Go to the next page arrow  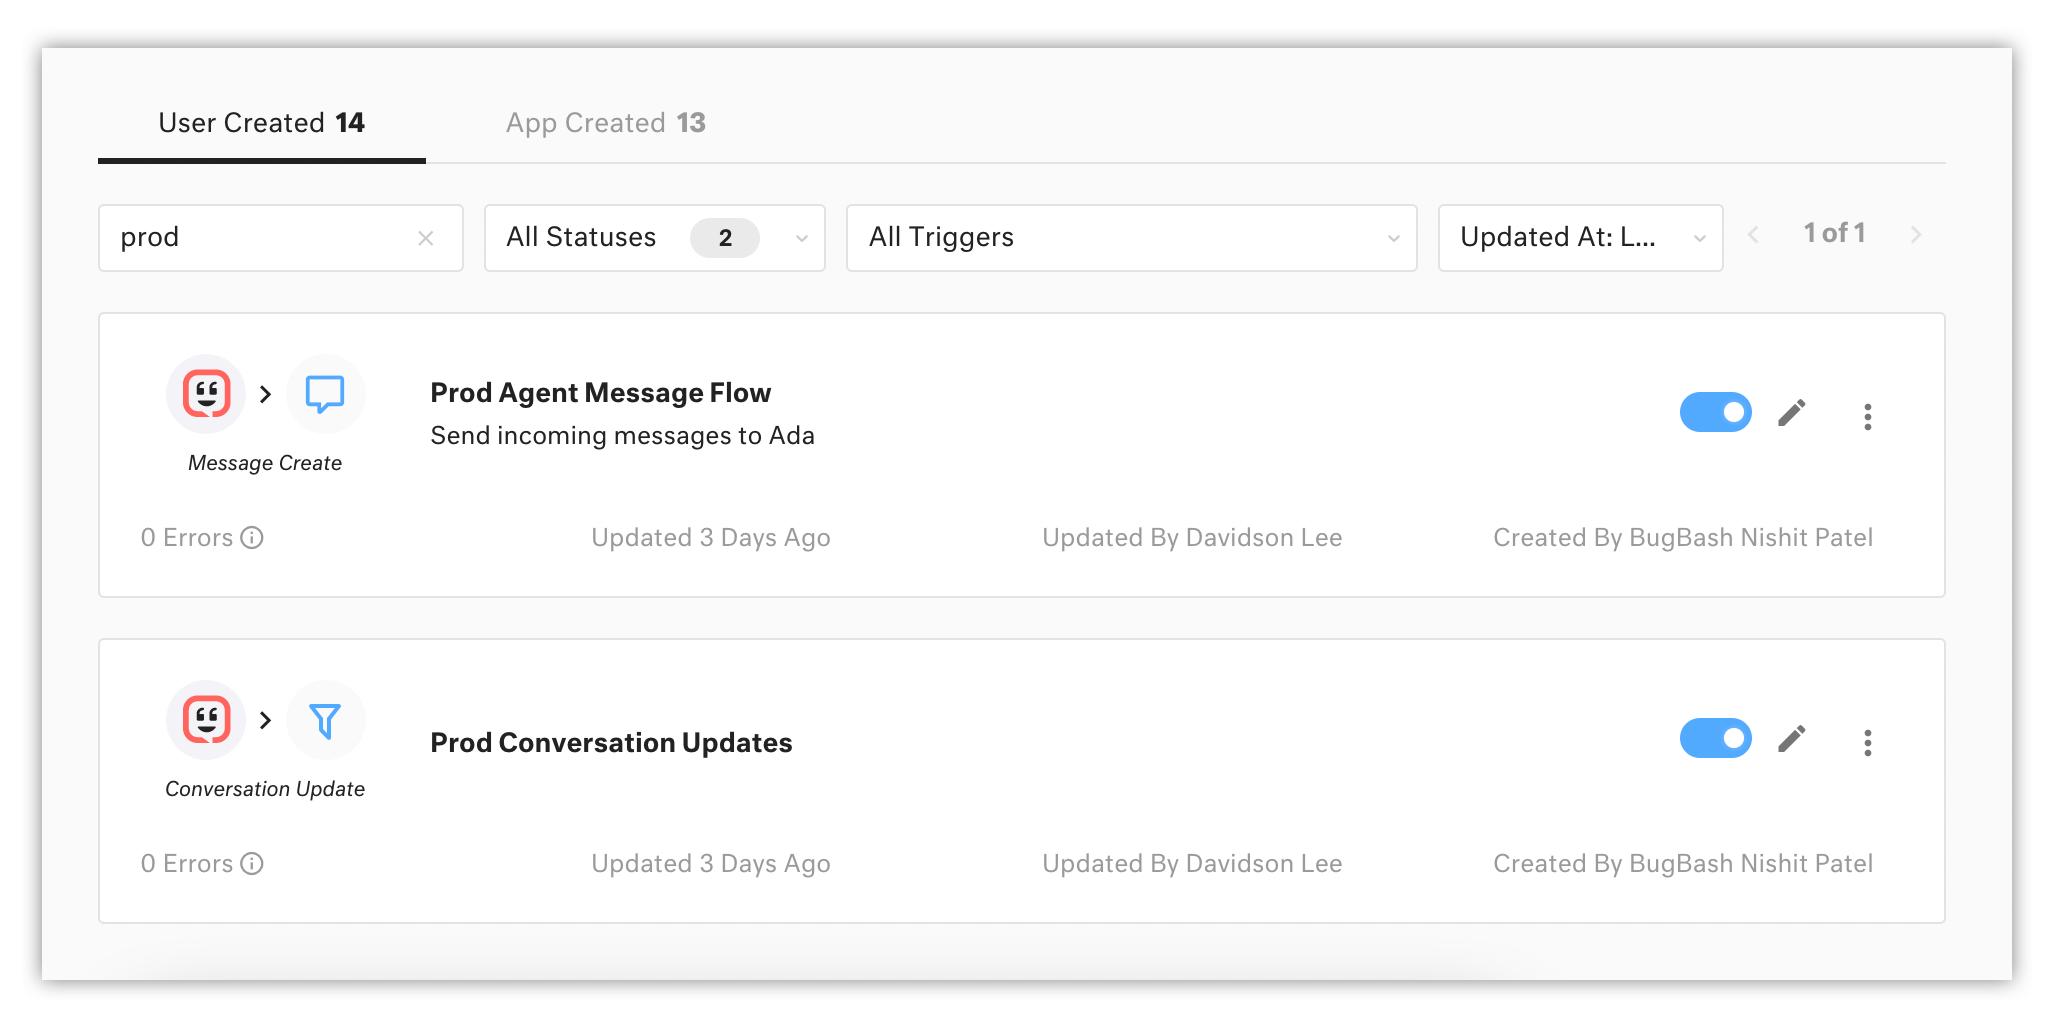click(1916, 235)
